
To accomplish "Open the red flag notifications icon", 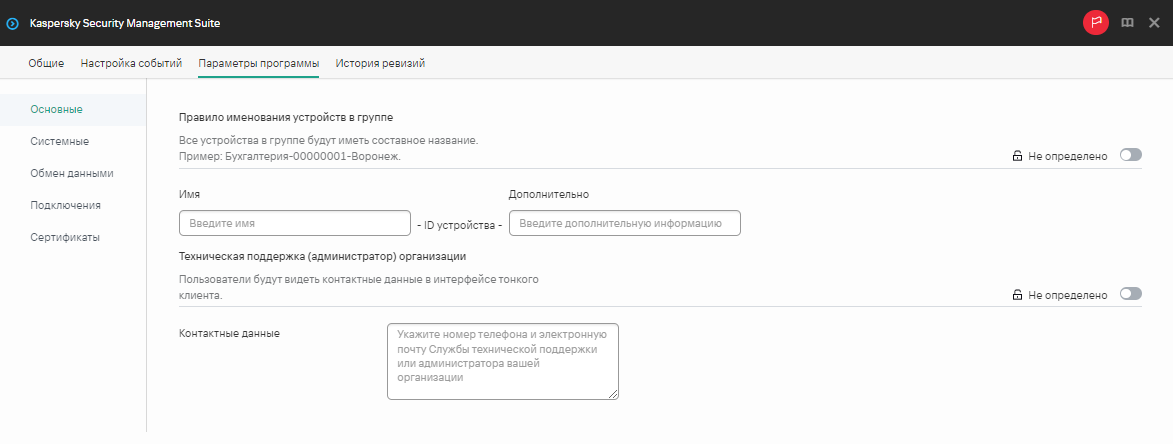I will click(x=1096, y=22).
